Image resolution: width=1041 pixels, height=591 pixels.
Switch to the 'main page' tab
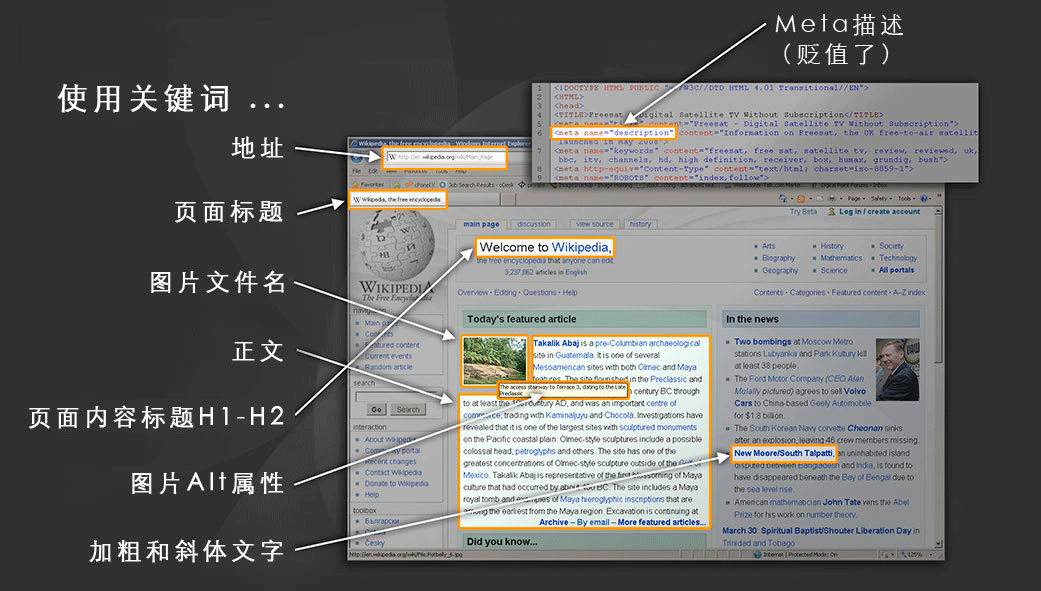pos(481,224)
